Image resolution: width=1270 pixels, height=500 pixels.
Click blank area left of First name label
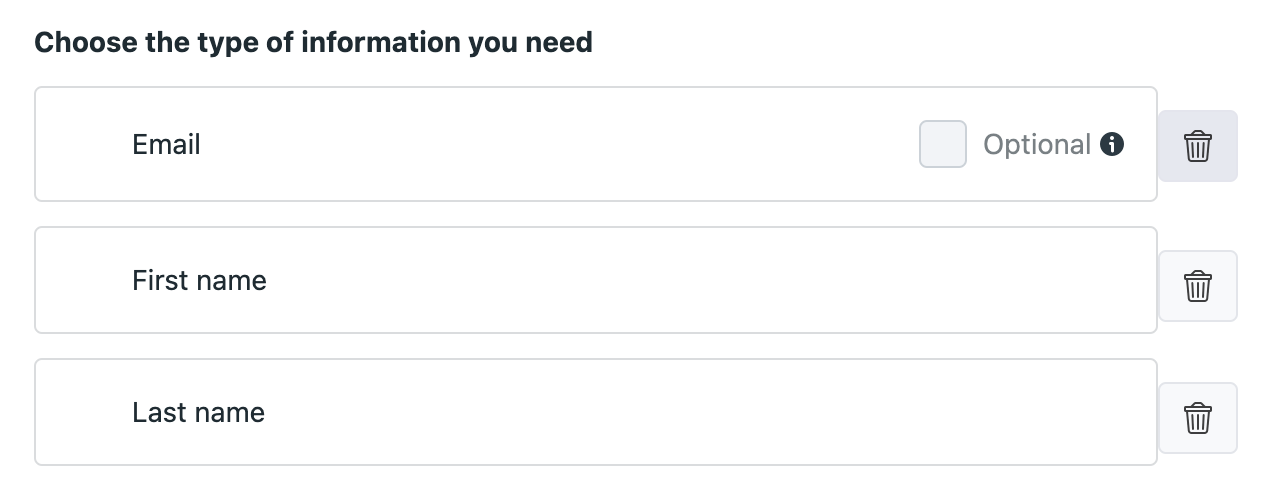84,280
